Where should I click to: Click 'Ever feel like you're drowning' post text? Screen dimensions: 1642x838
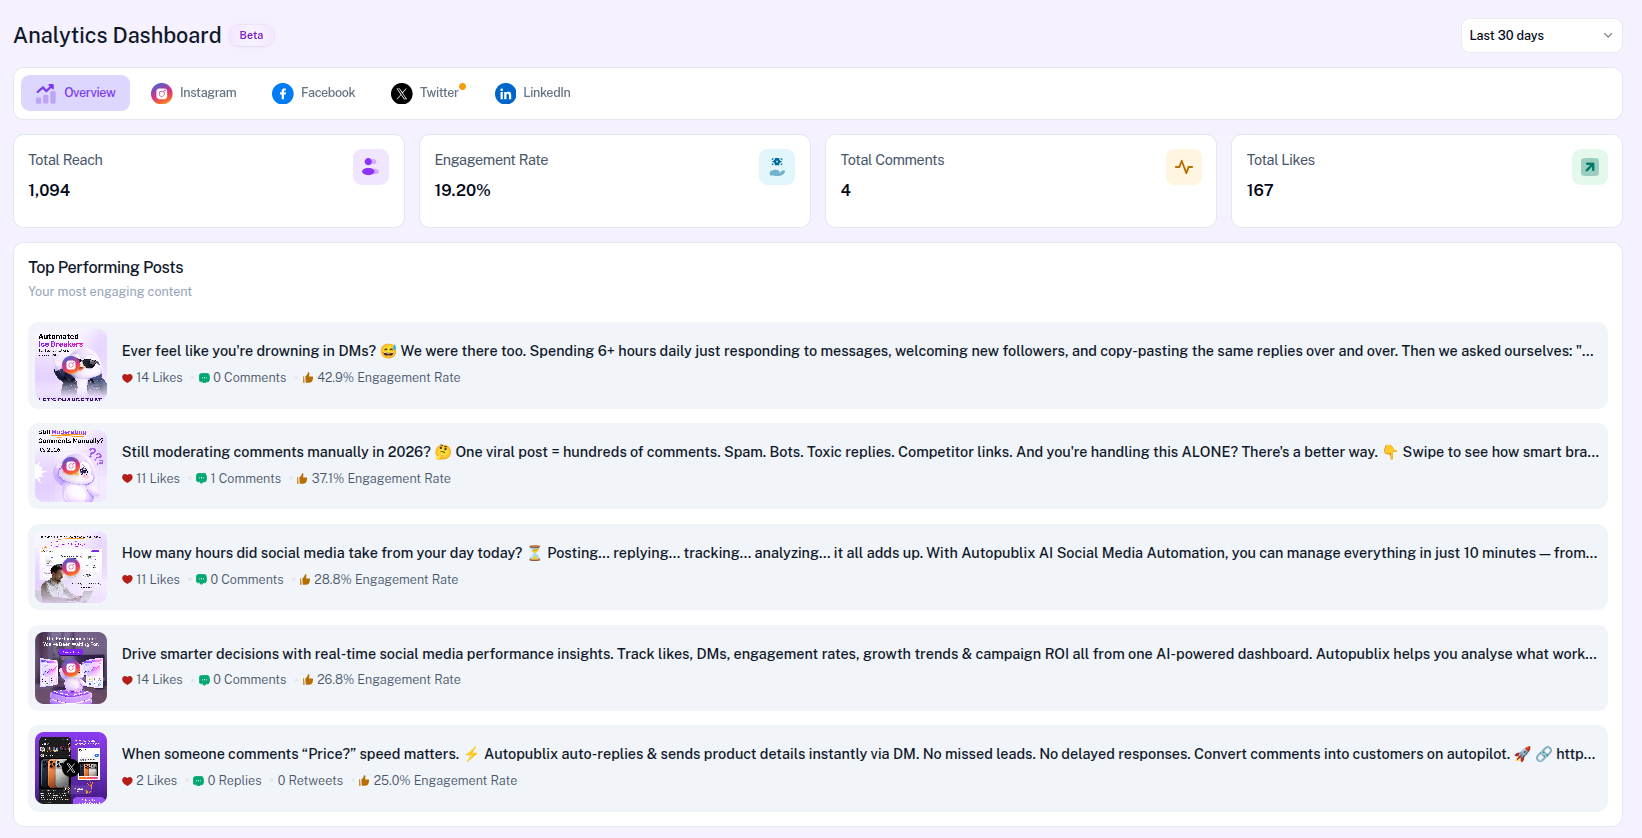click(x=858, y=351)
